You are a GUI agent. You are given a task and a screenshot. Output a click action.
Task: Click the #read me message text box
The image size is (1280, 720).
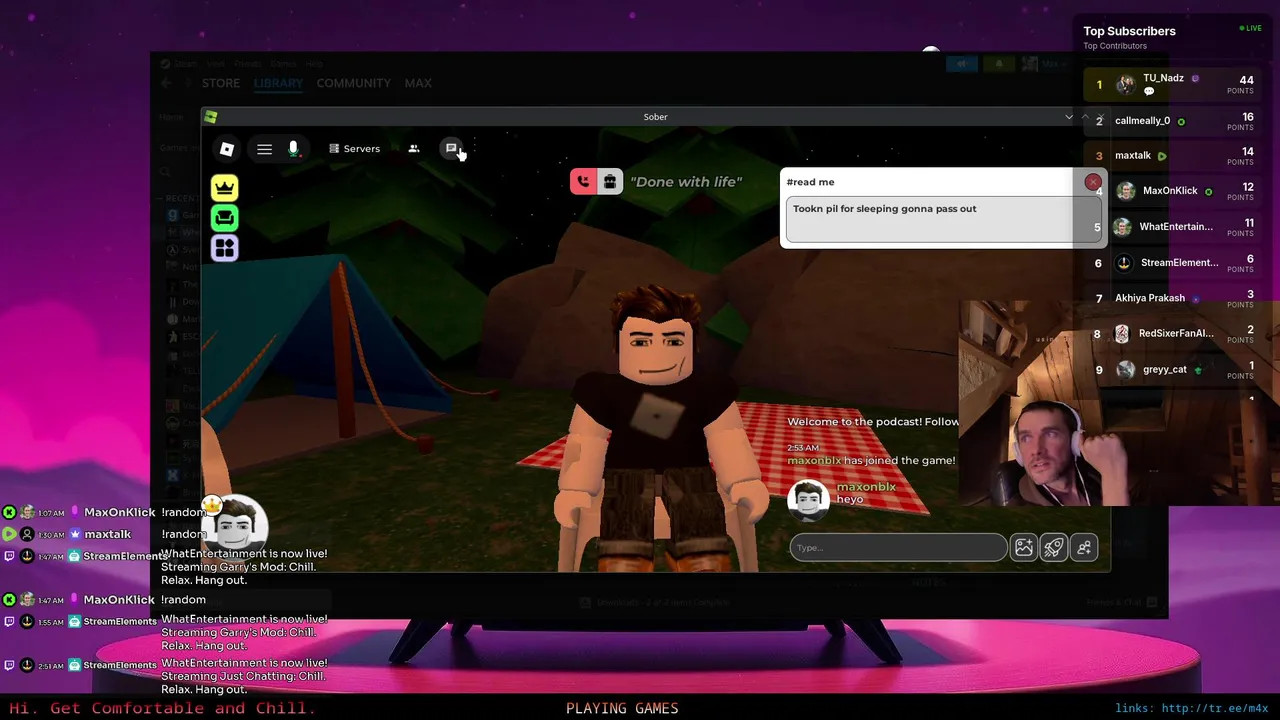pos(943,219)
